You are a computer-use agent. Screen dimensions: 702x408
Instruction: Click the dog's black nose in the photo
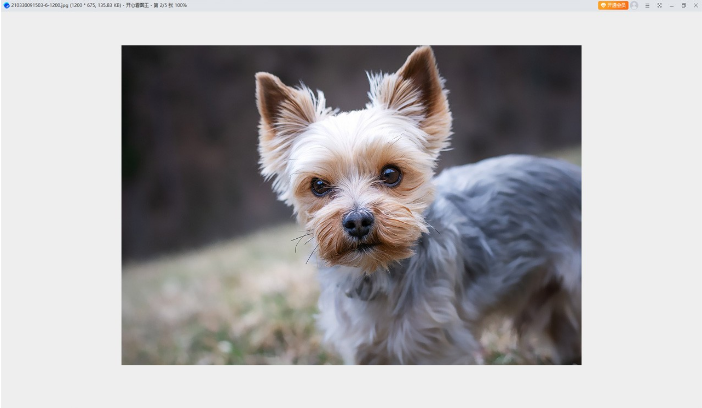pos(358,222)
